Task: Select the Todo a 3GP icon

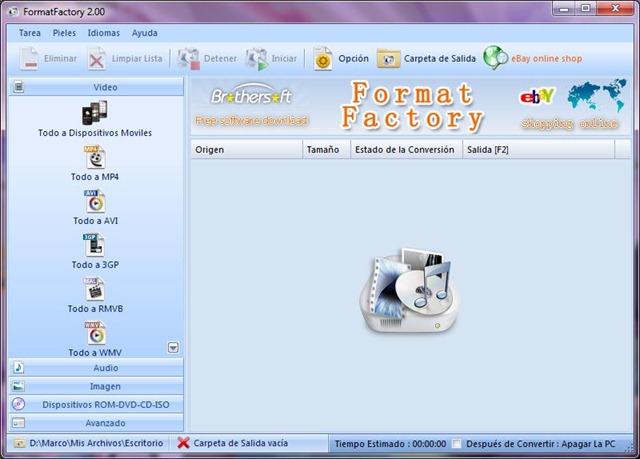Action: coord(94,245)
